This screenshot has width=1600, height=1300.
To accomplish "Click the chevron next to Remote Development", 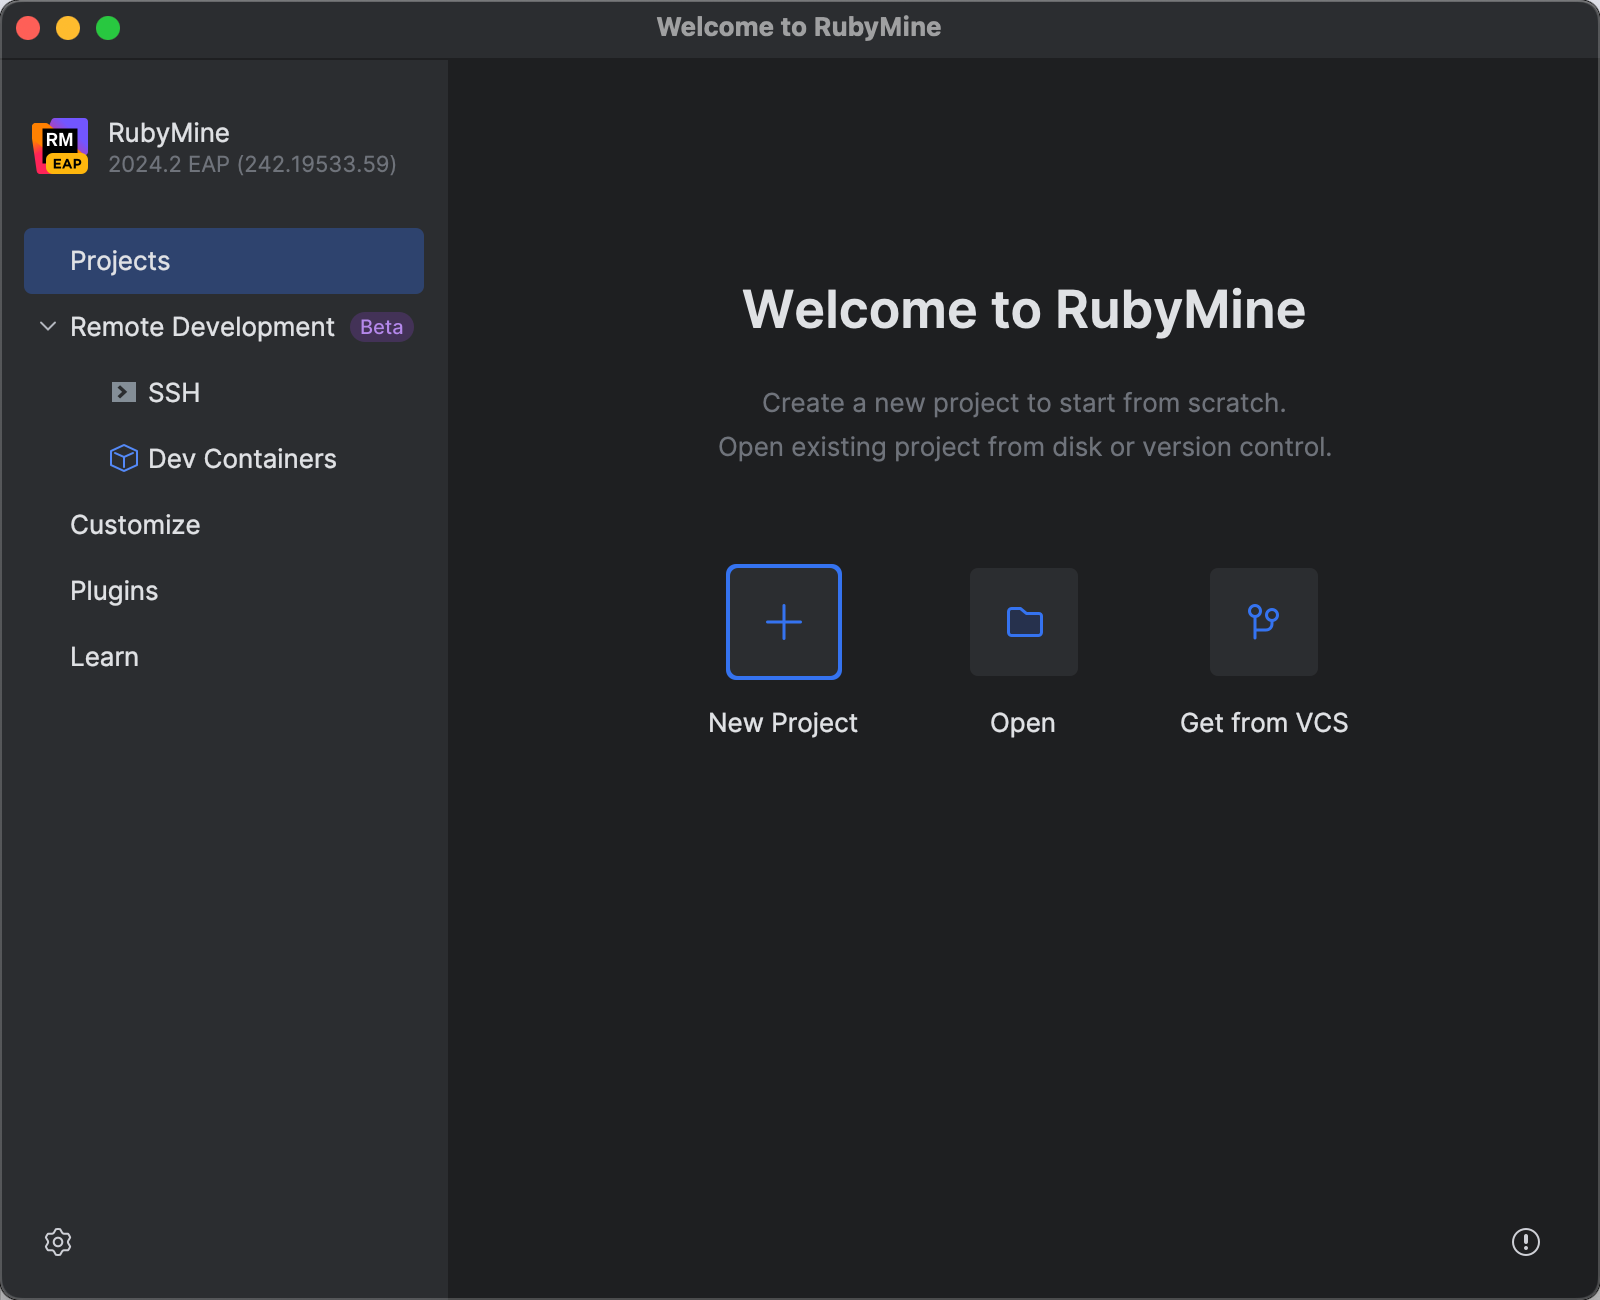I will [x=47, y=326].
